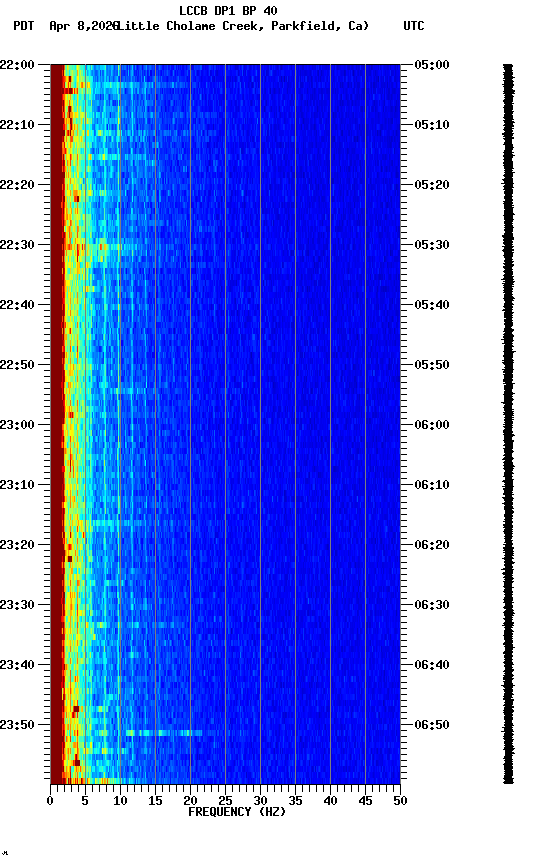
Task: Click the '25' frequency axis label
Action: click(225, 801)
